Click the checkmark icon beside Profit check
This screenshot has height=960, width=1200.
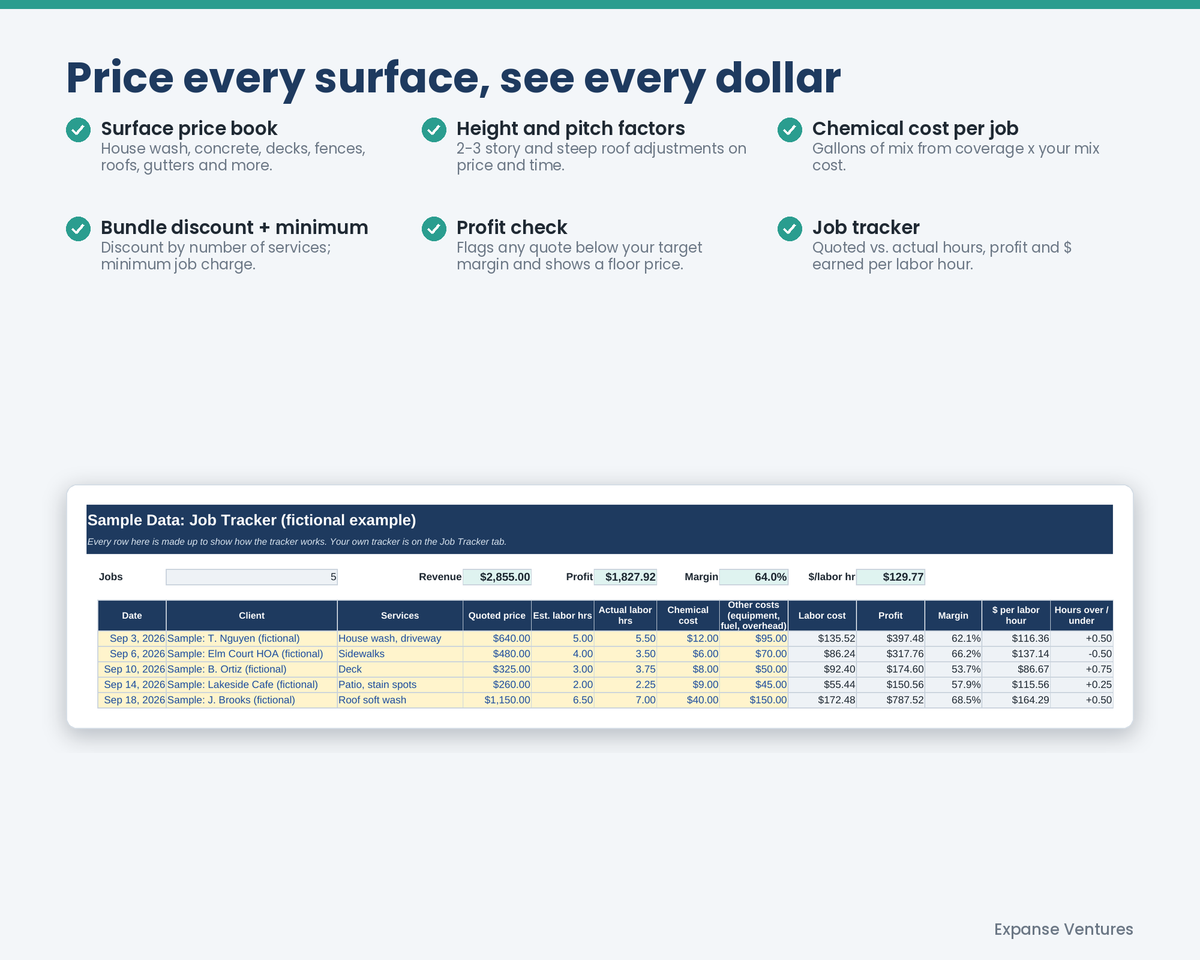tap(434, 229)
